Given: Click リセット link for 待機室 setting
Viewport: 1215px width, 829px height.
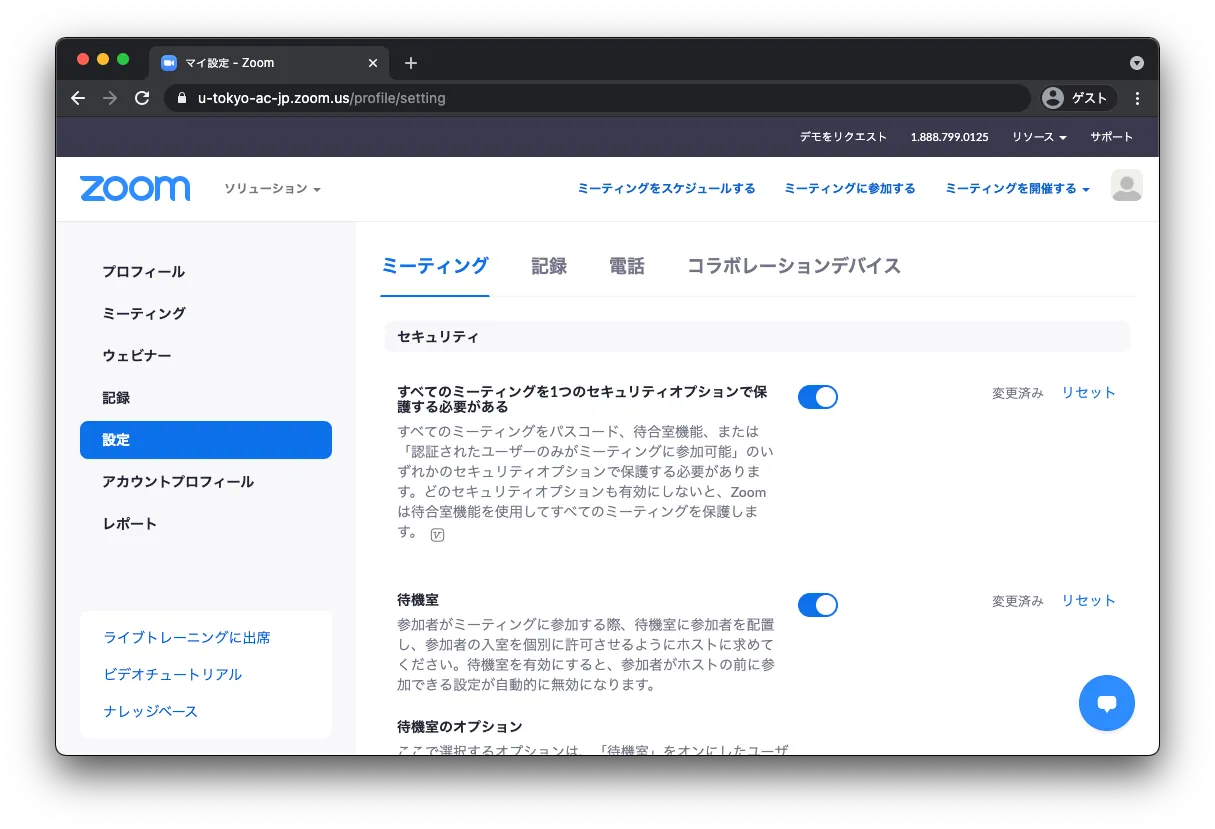Looking at the screenshot, I should [x=1088, y=601].
